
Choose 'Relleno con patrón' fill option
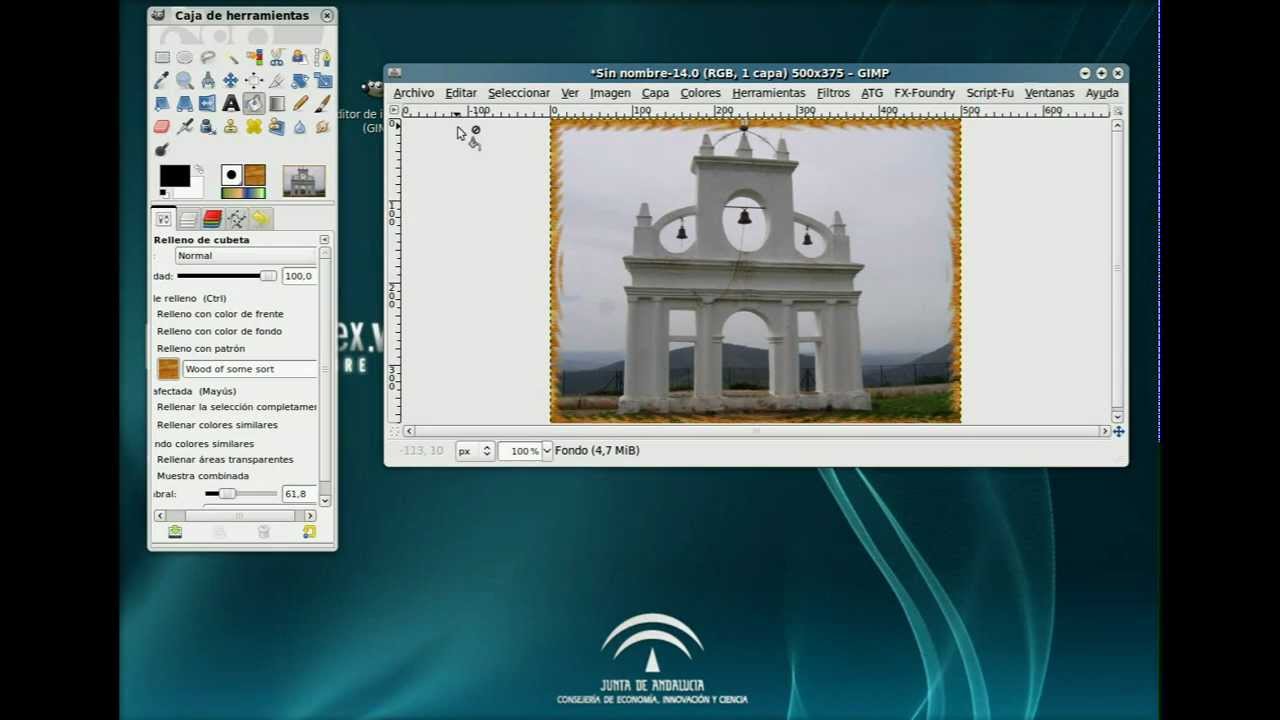pos(200,348)
